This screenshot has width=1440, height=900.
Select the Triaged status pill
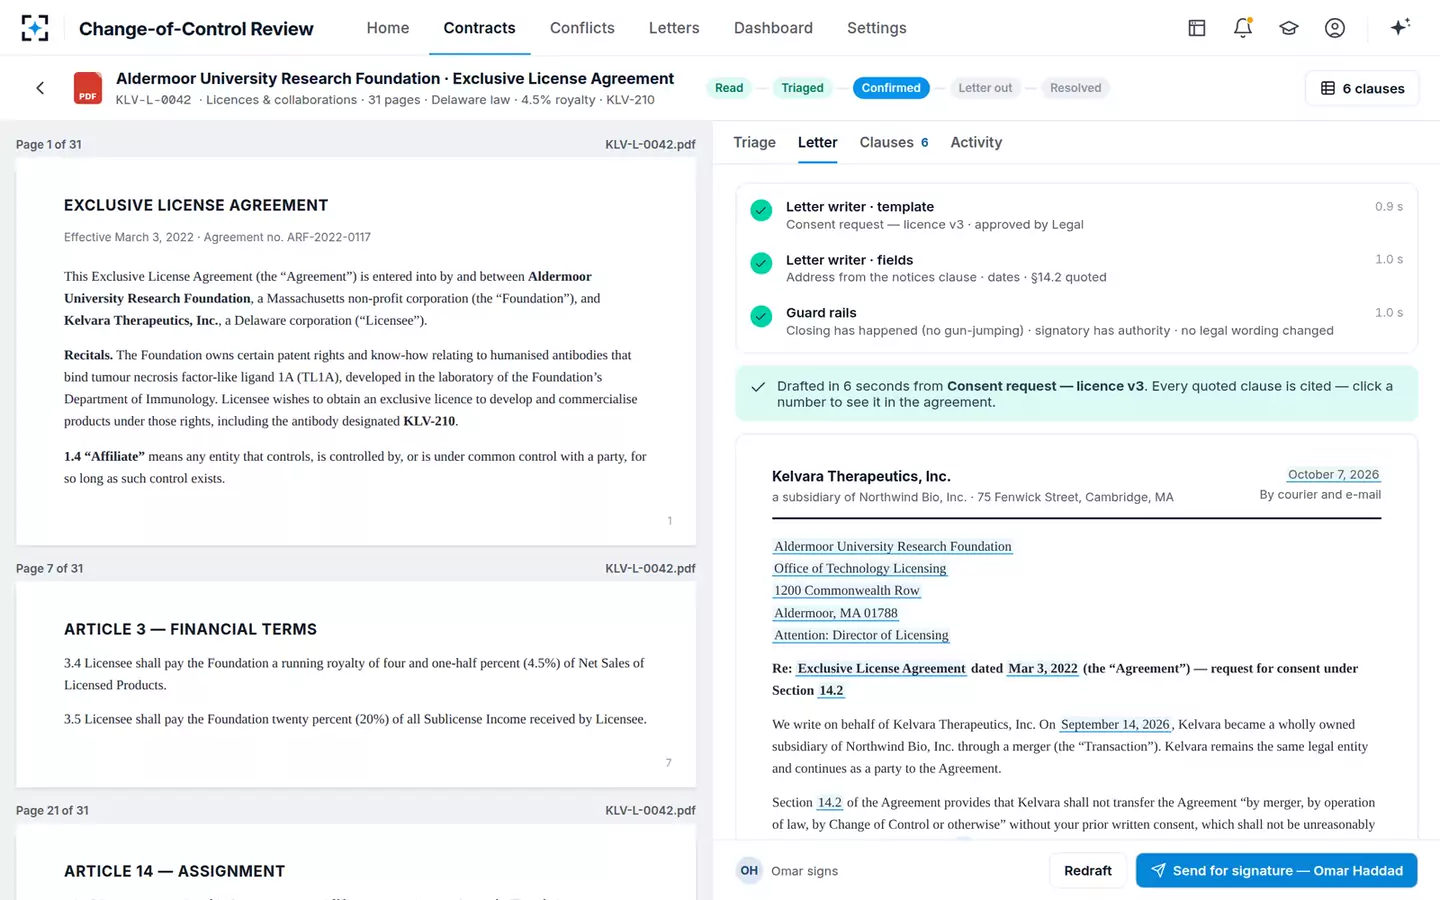coord(803,88)
